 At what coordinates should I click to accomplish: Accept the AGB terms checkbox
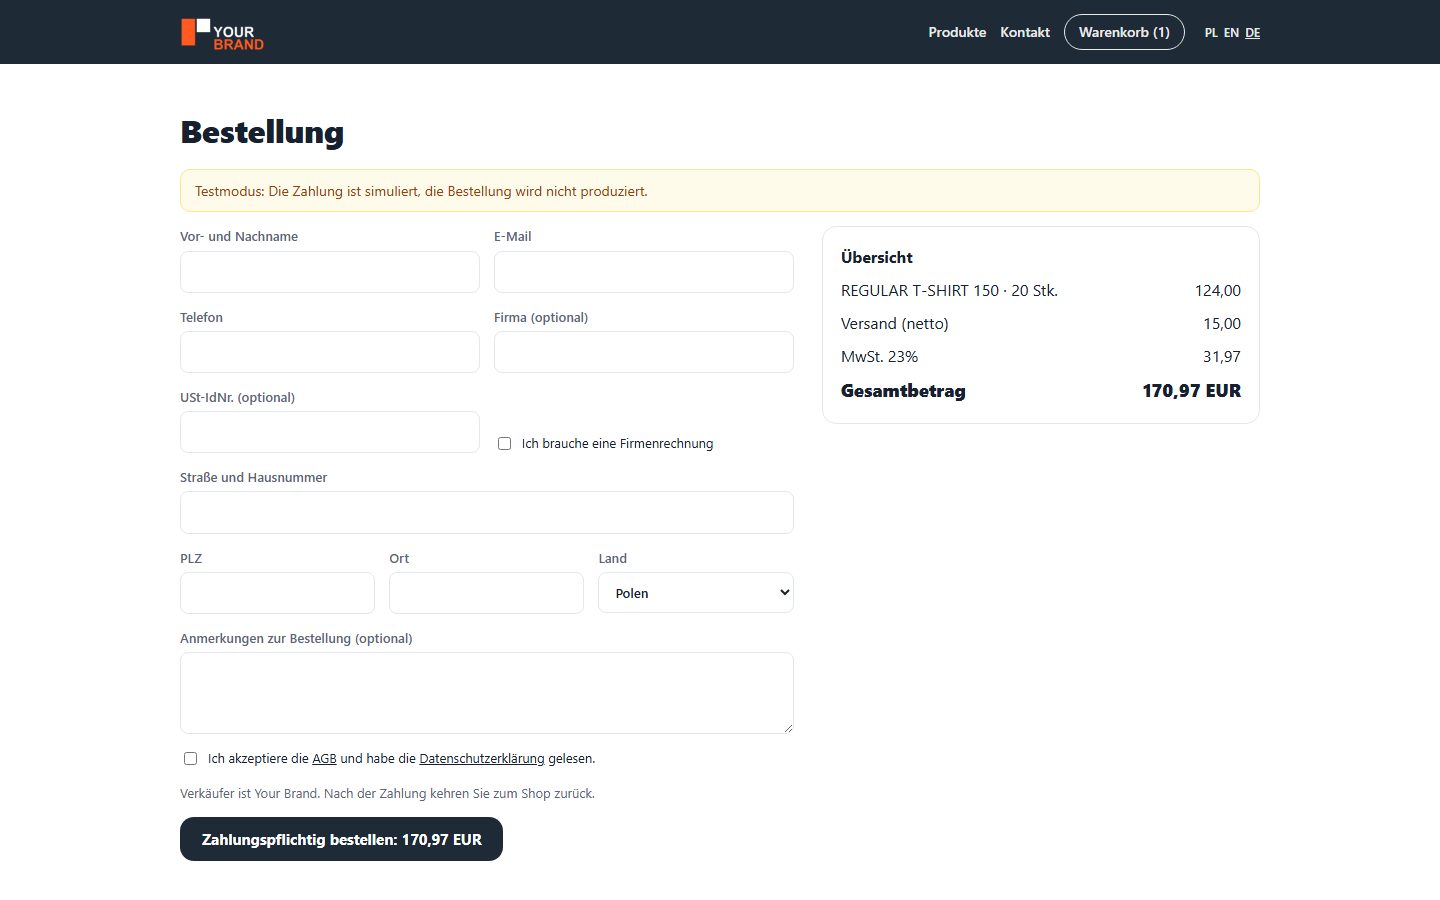click(190, 758)
